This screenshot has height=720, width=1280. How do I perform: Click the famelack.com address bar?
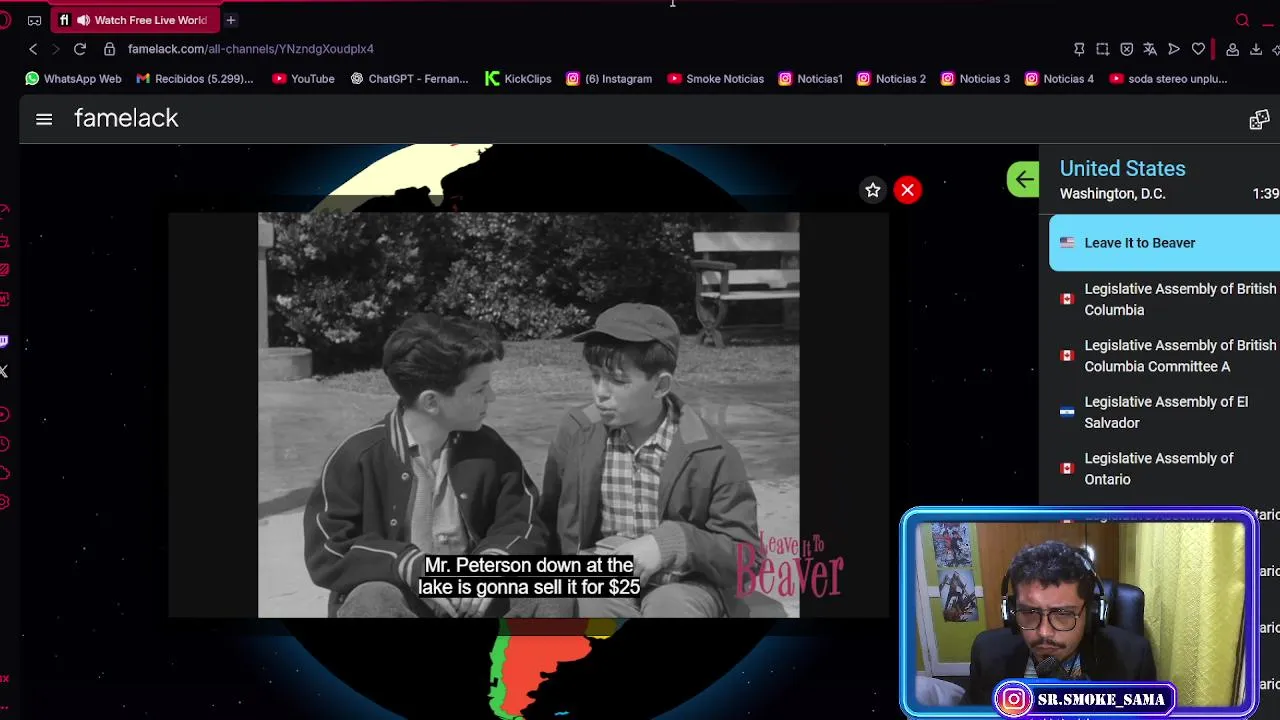(251, 49)
